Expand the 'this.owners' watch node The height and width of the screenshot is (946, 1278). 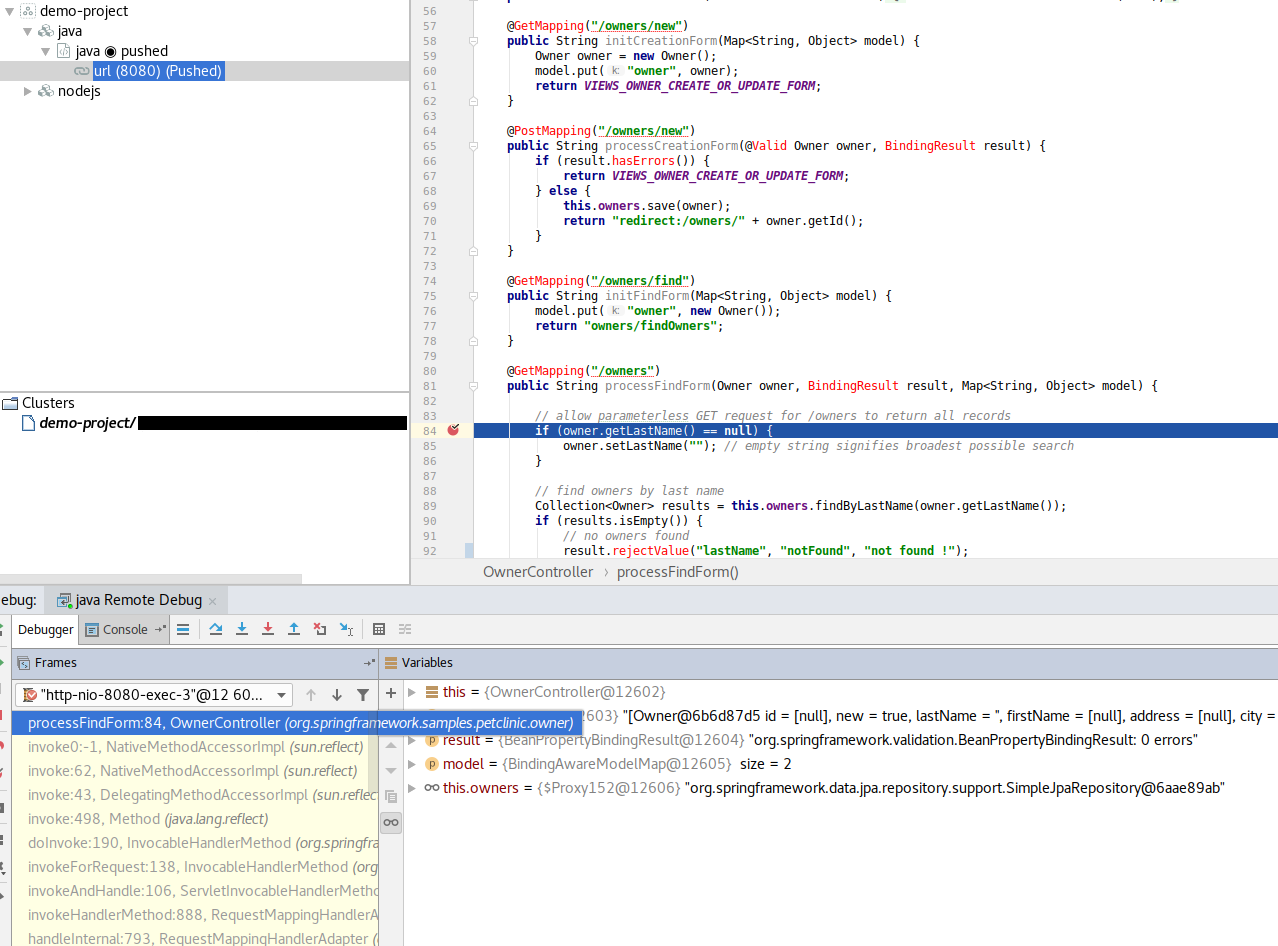[x=412, y=788]
